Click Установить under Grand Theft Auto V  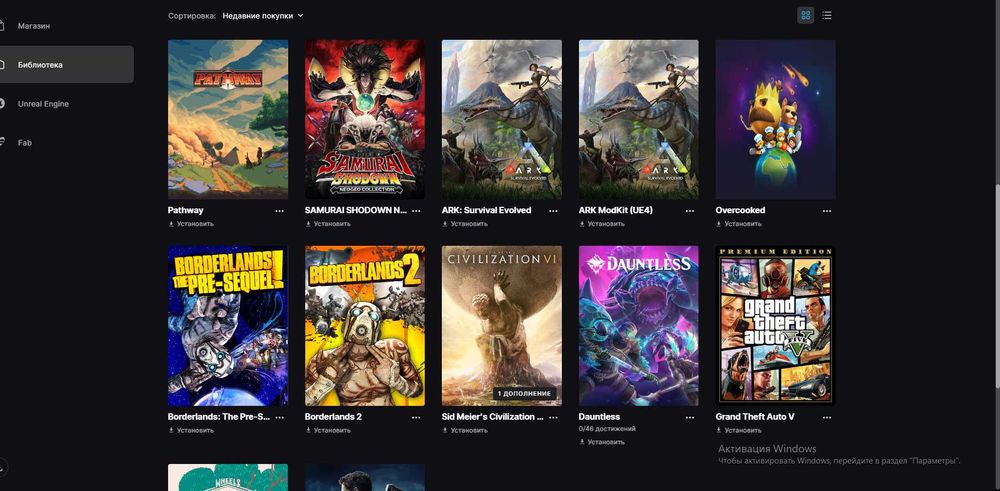pyautogui.click(x=739, y=430)
